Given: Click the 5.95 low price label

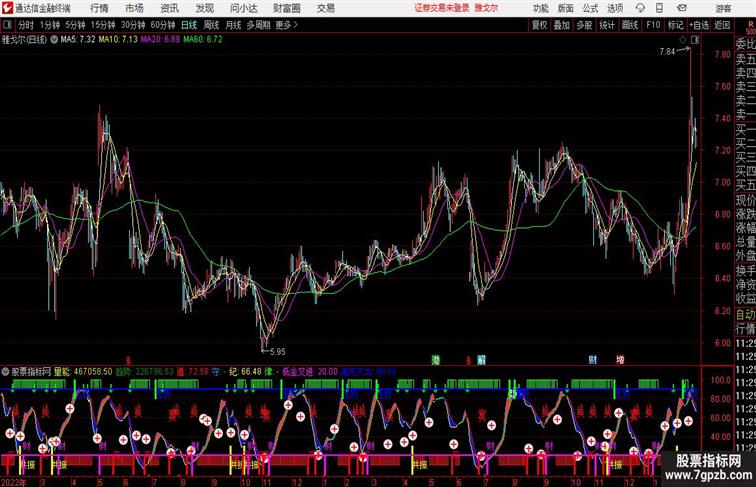Looking at the screenshot, I should click(277, 352).
